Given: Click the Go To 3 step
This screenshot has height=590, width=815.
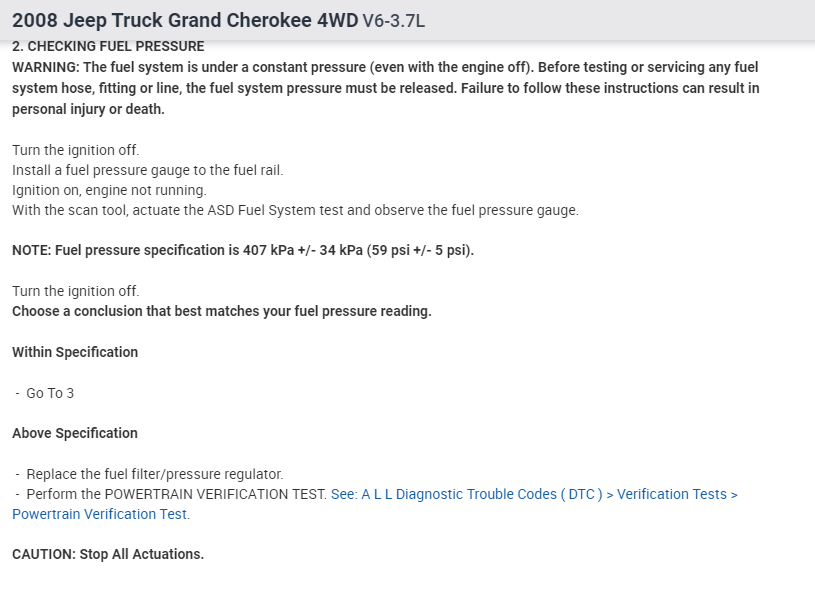Looking at the screenshot, I should click(x=50, y=393).
